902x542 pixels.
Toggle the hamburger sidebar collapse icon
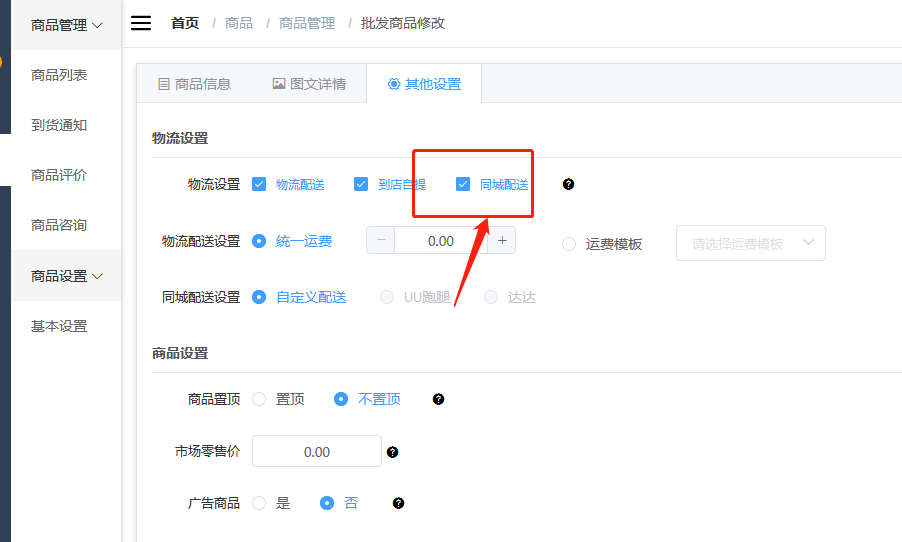coord(141,23)
